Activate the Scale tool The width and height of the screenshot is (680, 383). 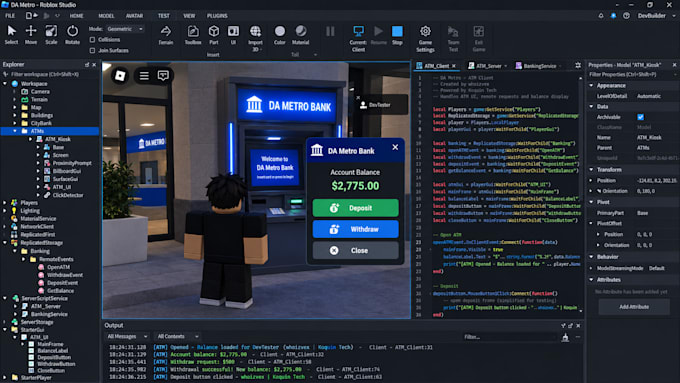(x=51, y=34)
